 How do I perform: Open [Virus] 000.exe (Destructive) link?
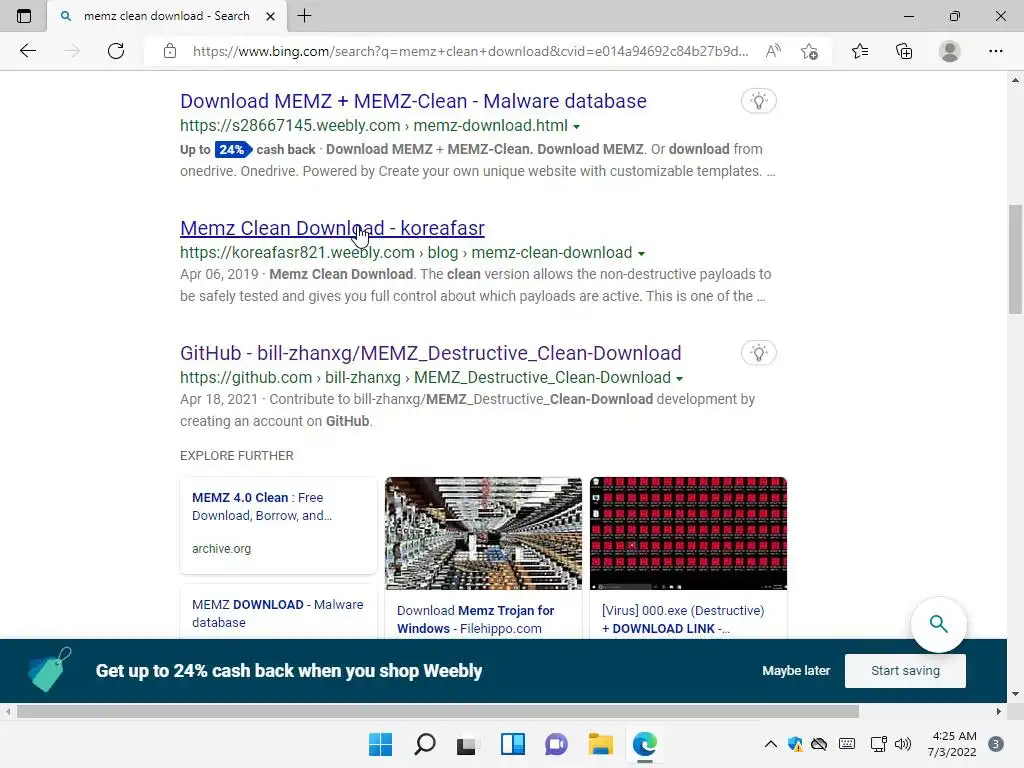[682, 619]
